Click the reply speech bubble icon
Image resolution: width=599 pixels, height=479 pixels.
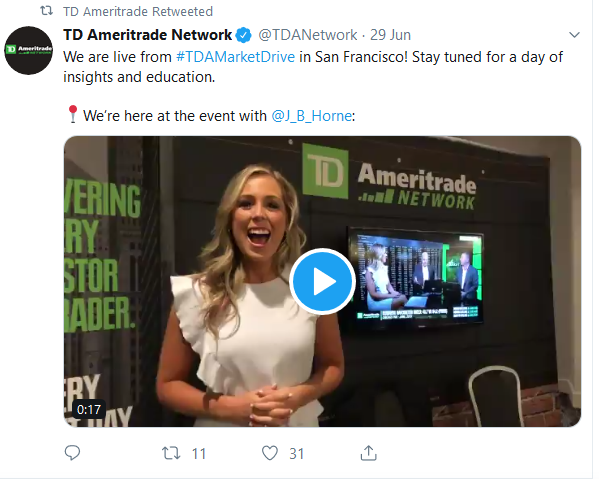pyautogui.click(x=72, y=453)
